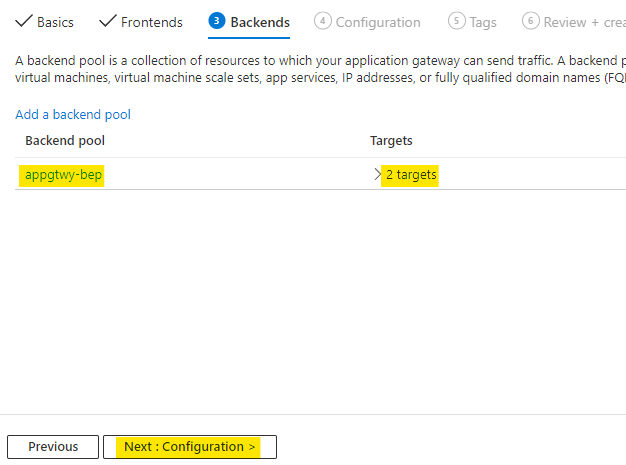Viewport: 626px width, 465px height.
Task: Click the step 5 circle icon
Action: (x=456, y=21)
